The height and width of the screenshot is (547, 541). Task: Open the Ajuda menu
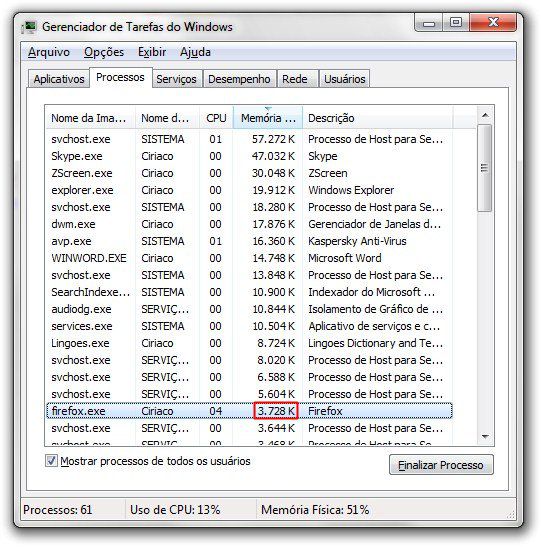[195, 52]
